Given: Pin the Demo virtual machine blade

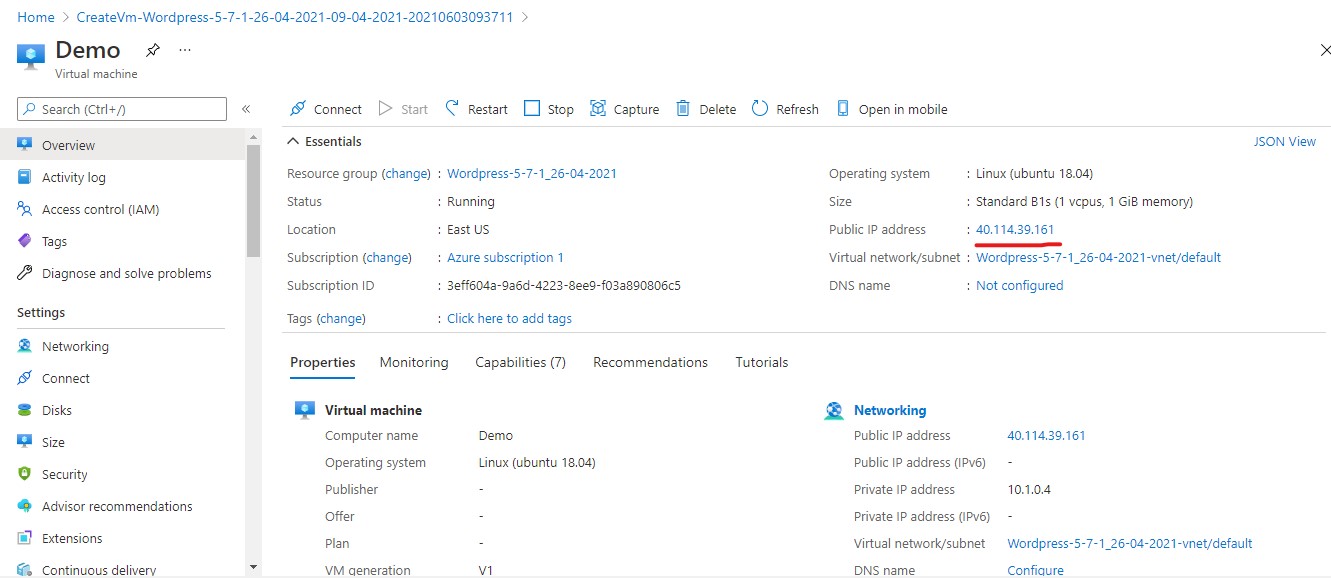Looking at the screenshot, I should pos(153,50).
